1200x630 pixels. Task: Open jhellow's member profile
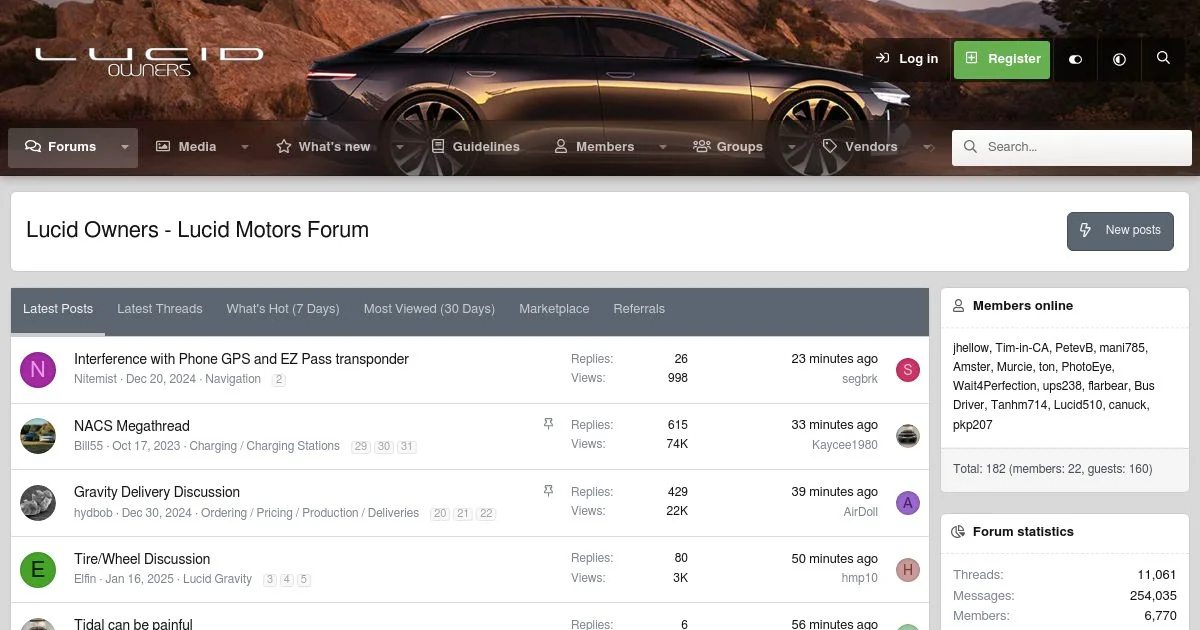(x=970, y=348)
